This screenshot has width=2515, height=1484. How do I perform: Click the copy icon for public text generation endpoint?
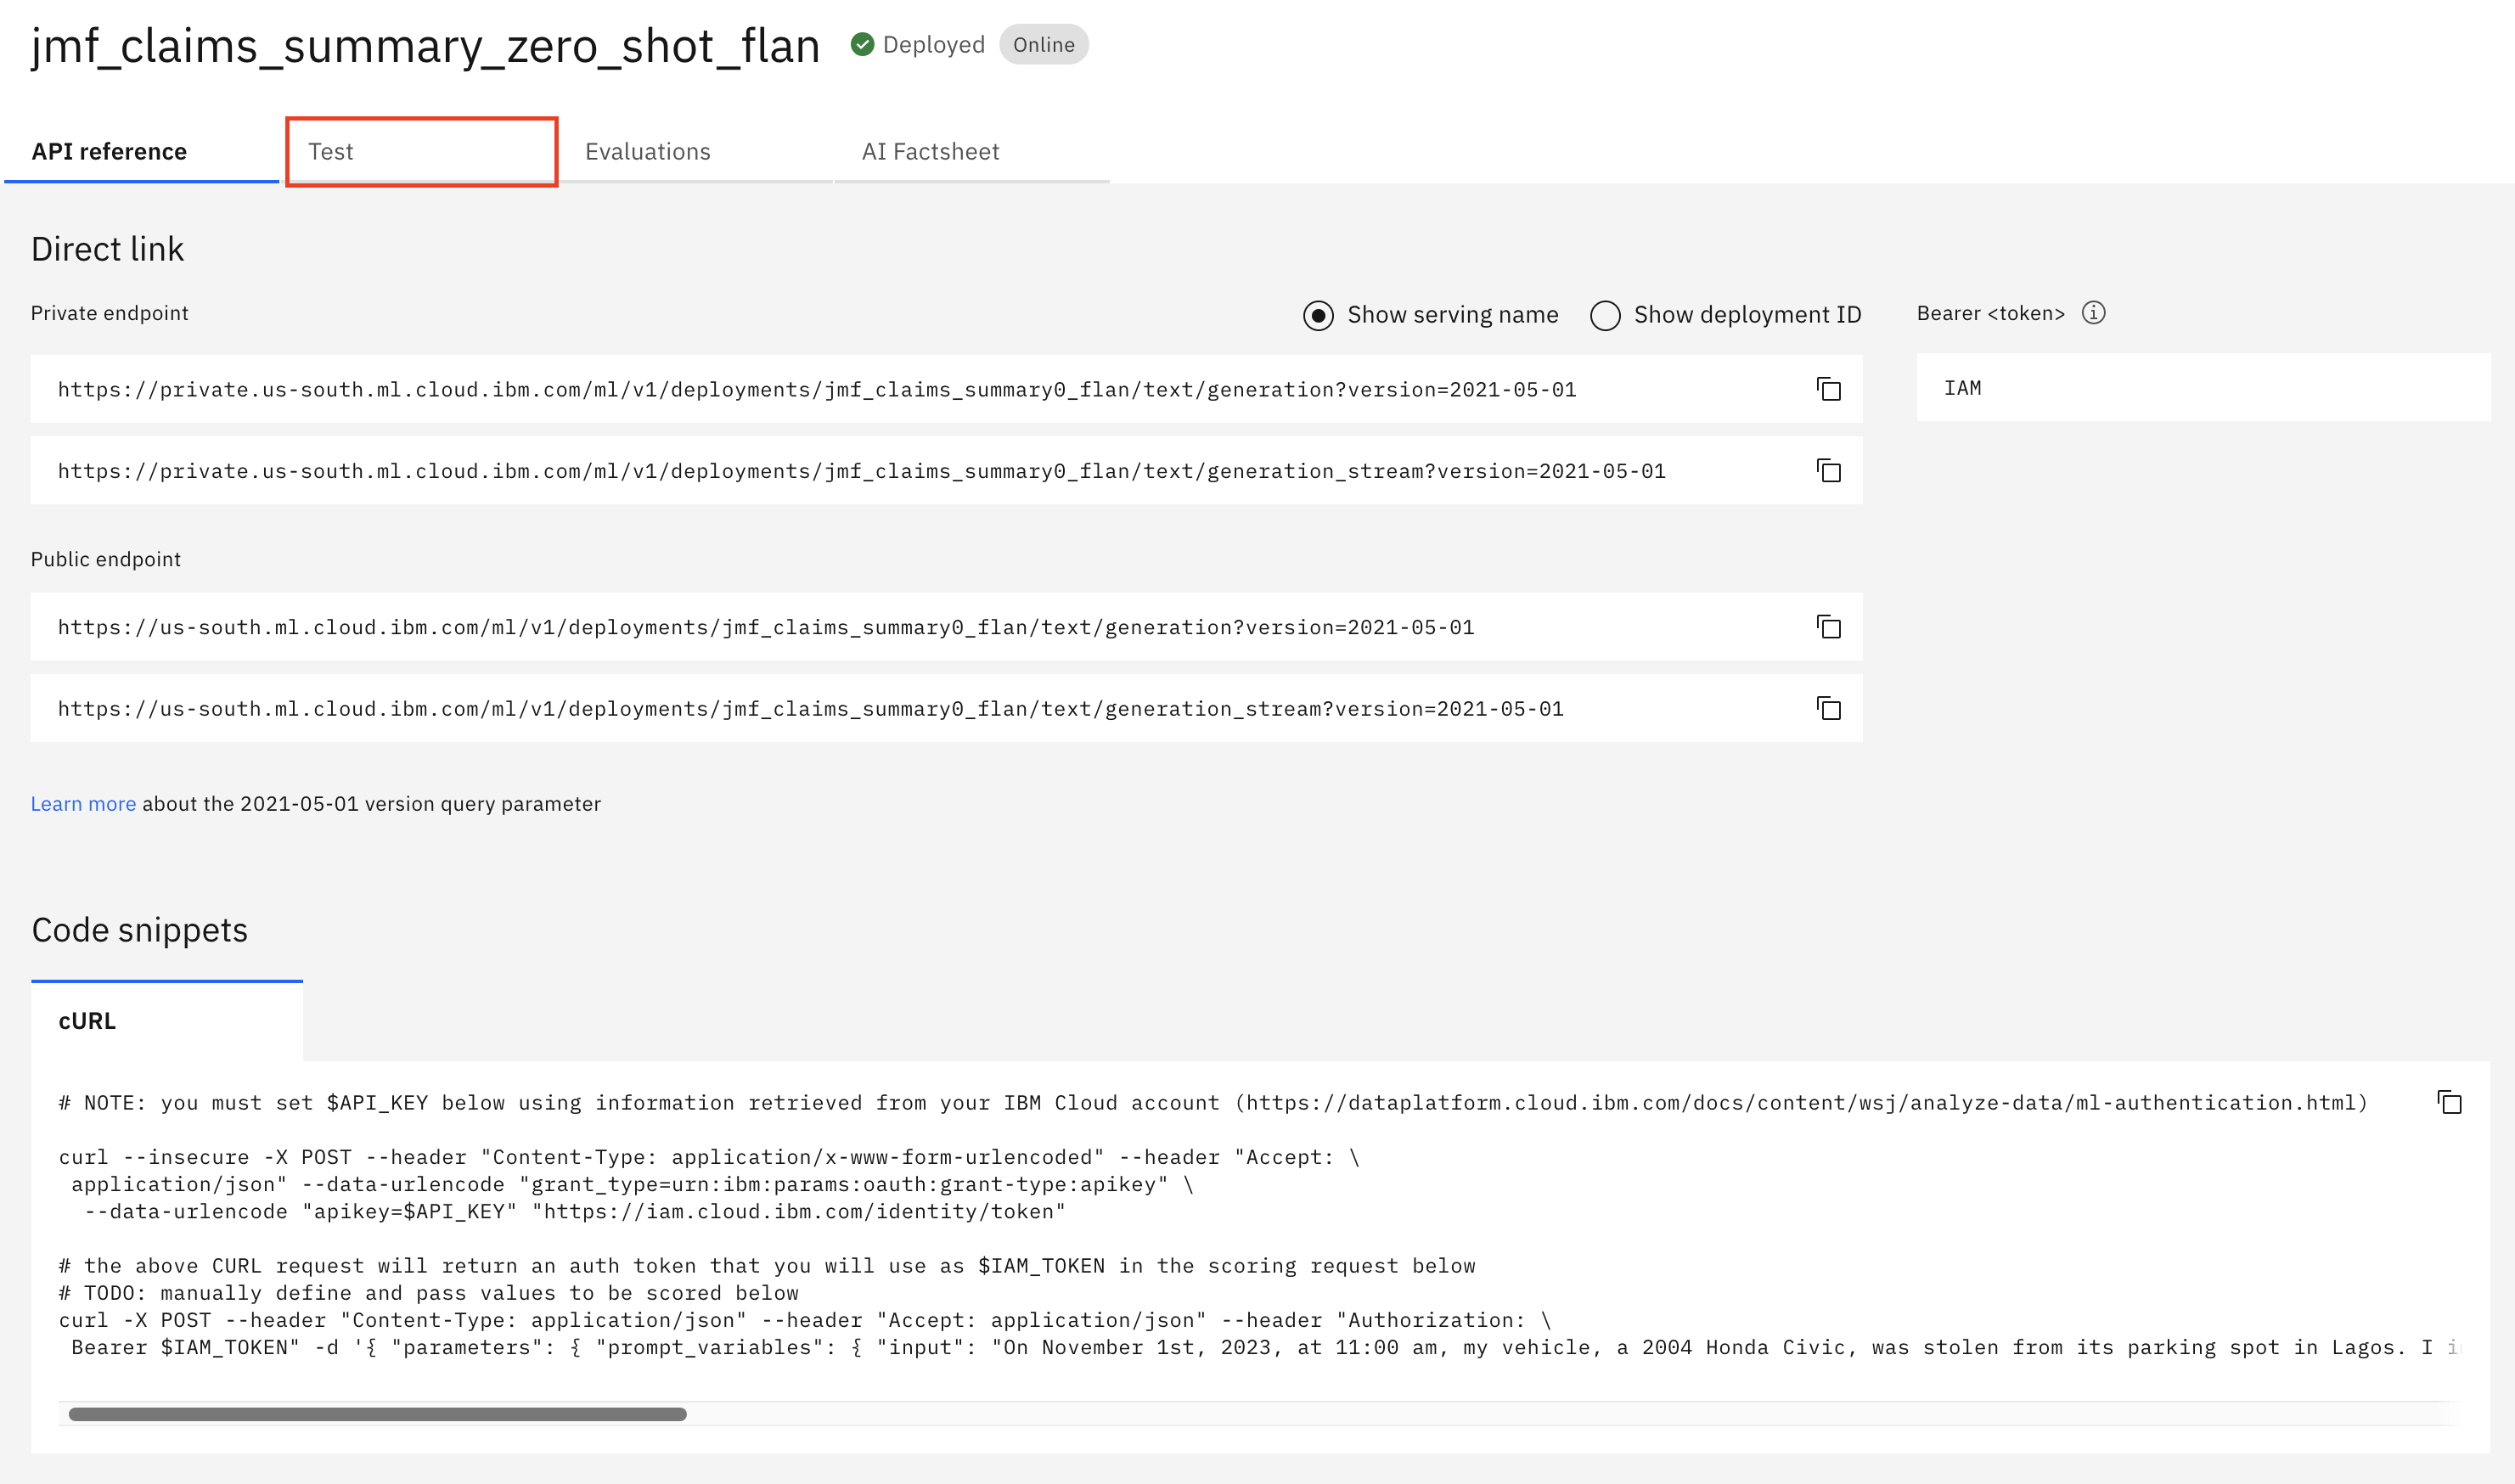[1828, 627]
